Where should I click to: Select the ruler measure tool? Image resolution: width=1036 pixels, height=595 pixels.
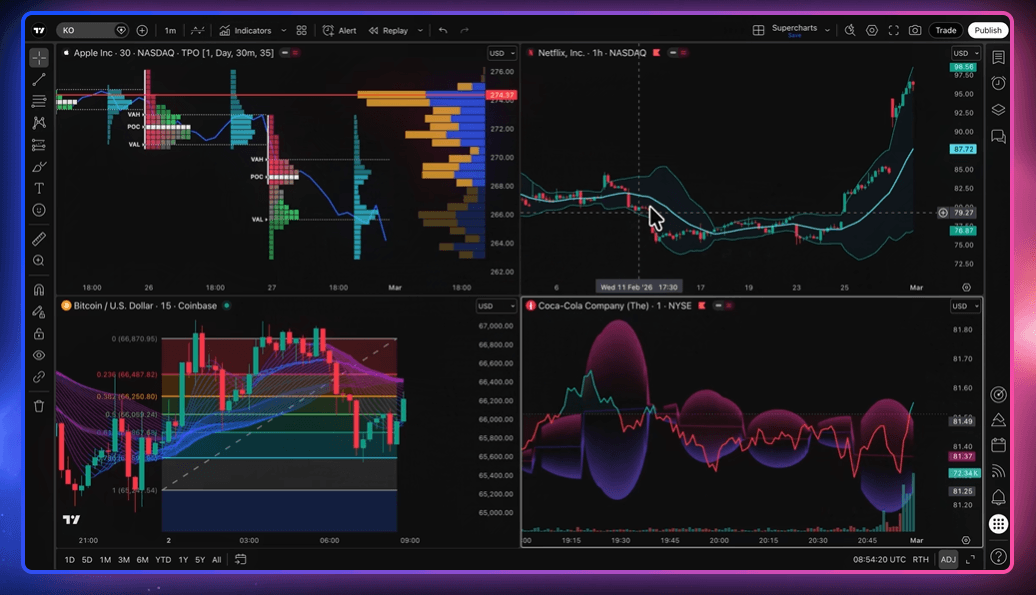[39, 238]
